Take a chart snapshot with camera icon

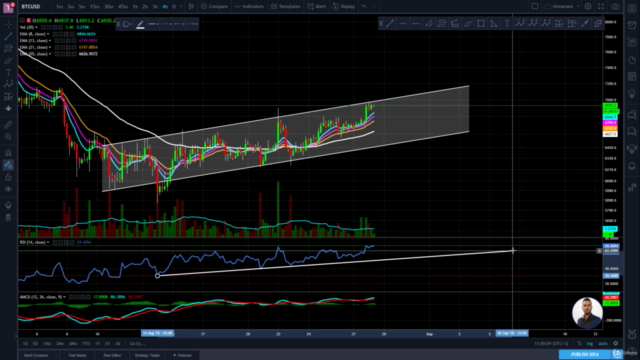615,7
